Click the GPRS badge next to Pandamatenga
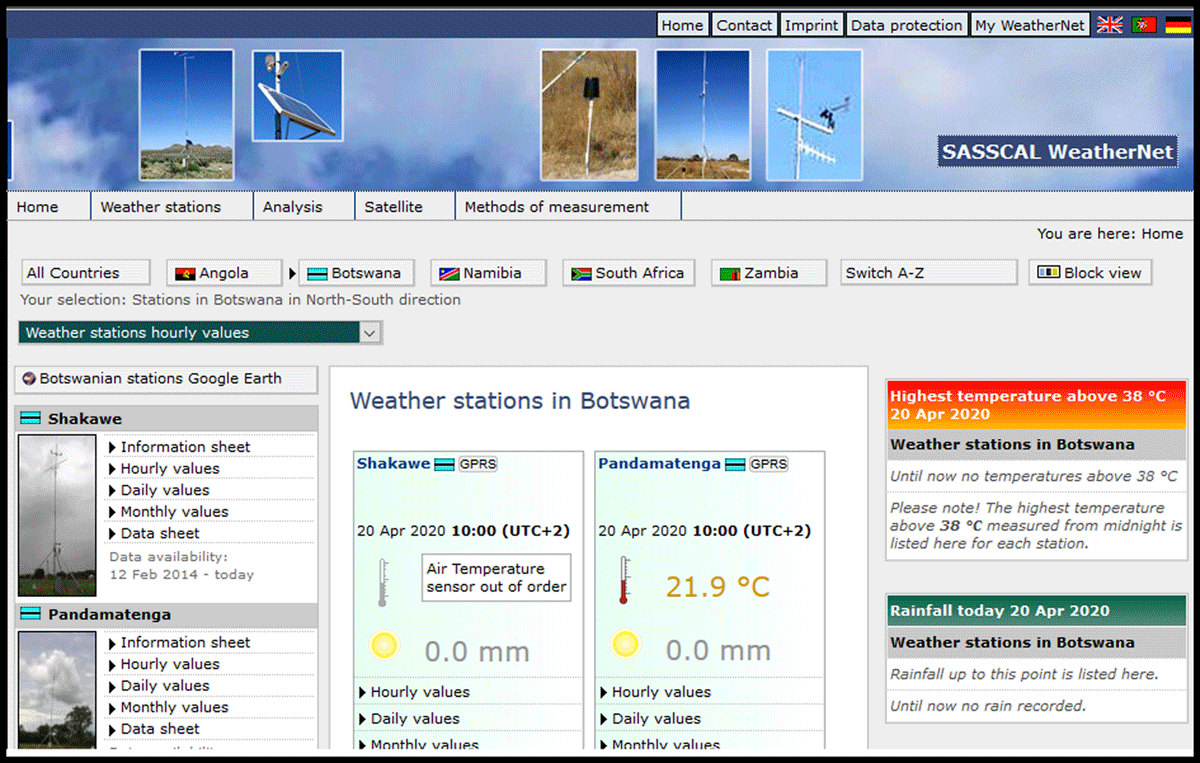This screenshot has width=1200, height=763. 769,464
